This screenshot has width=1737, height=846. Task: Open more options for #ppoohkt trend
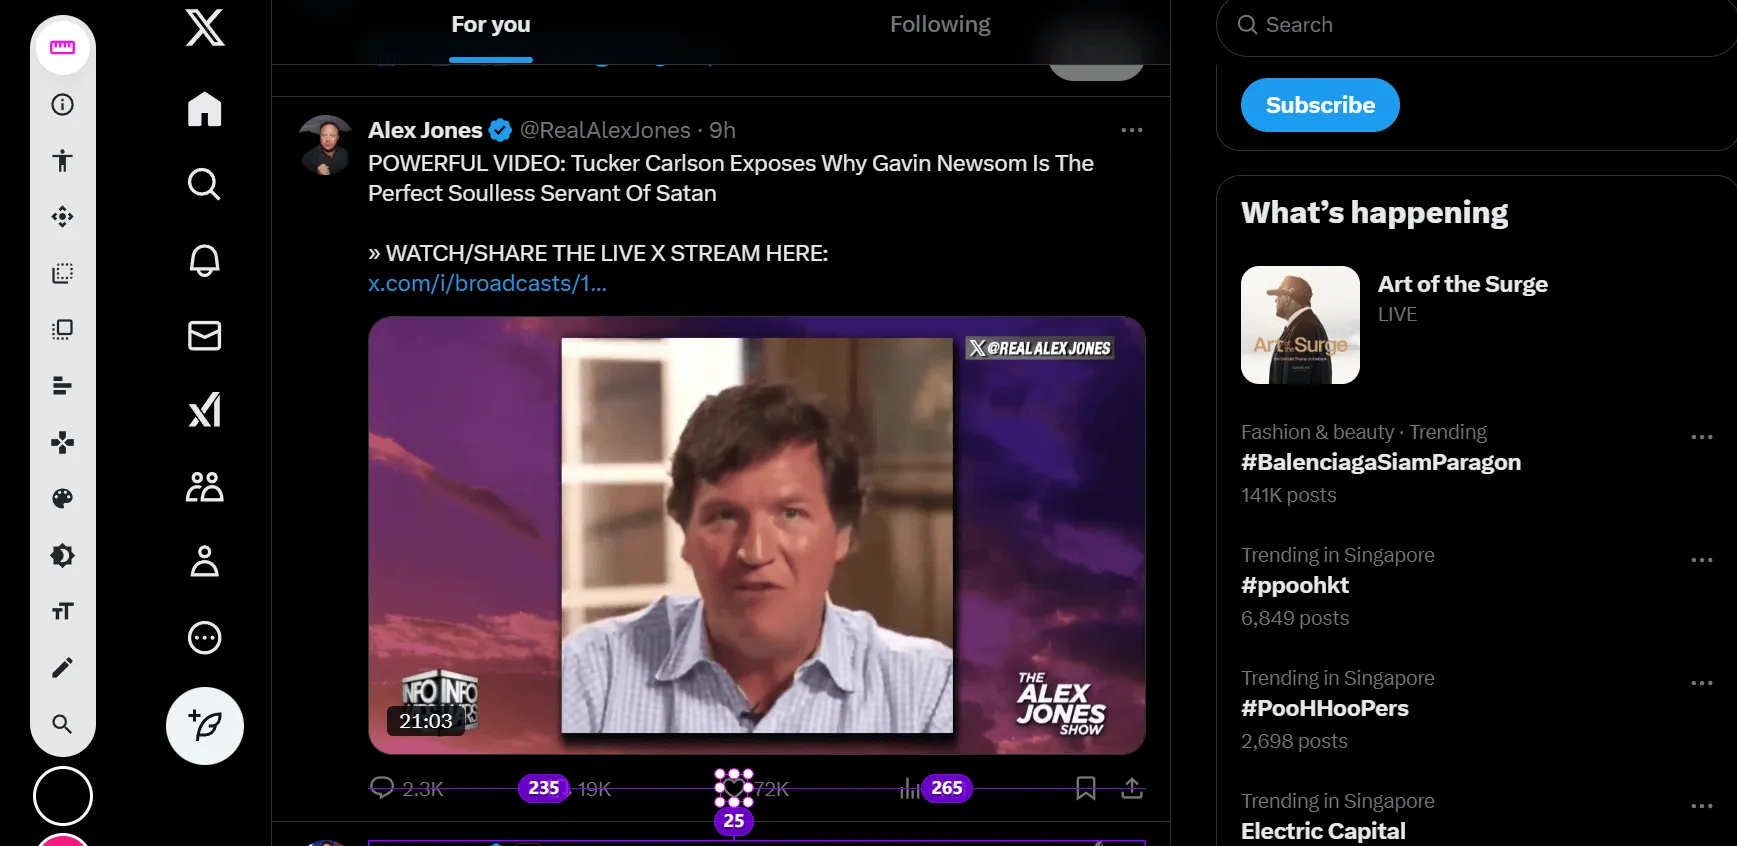click(1702, 560)
